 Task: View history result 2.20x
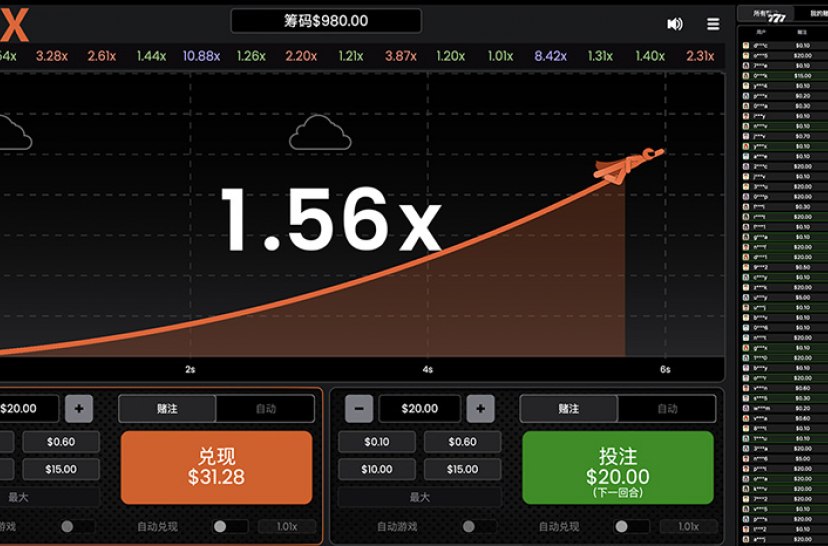(301, 56)
